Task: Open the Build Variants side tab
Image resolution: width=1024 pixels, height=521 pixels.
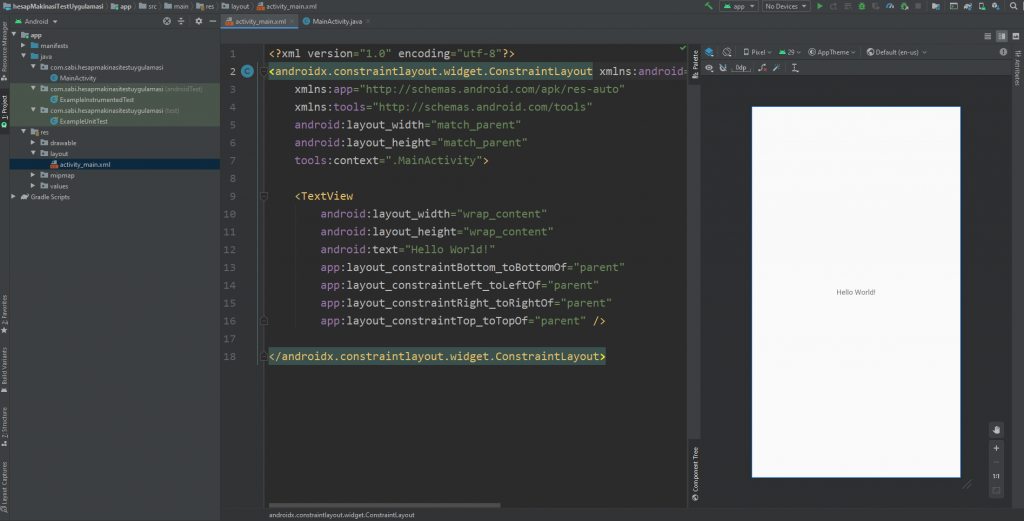Action: coord(5,370)
